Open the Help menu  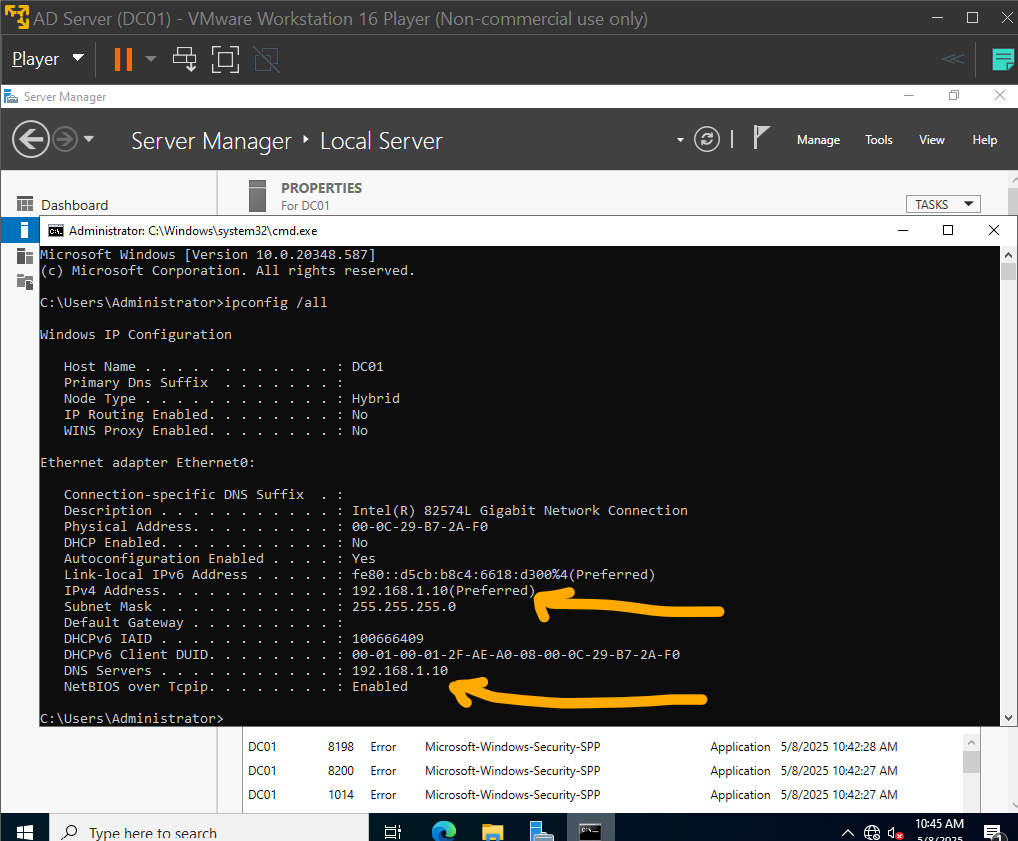(984, 140)
